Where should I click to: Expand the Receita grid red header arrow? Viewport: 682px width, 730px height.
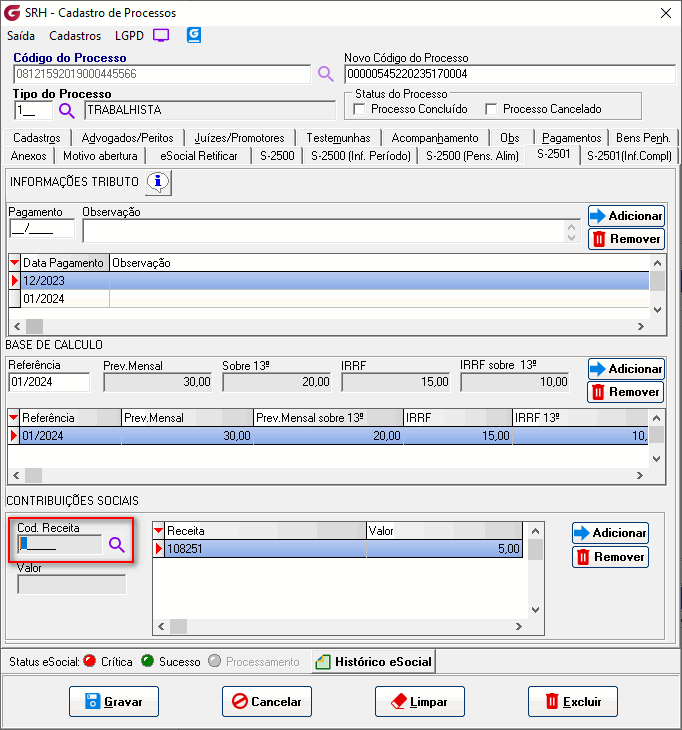point(158,531)
